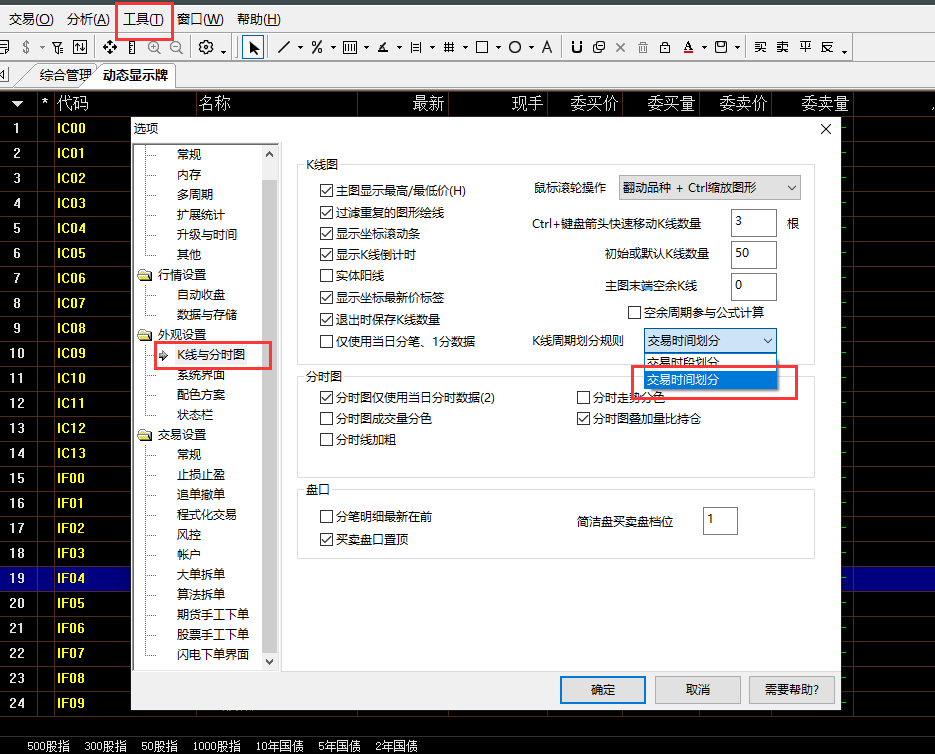Click the 平 close position toolbar button
The width and height of the screenshot is (935, 754).
click(805, 47)
